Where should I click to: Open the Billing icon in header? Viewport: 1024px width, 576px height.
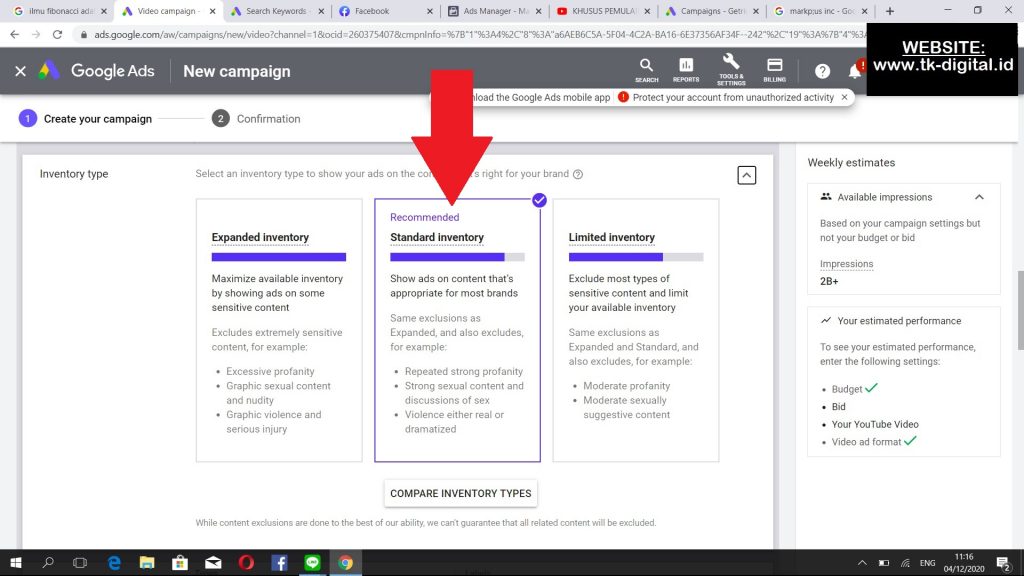point(774,70)
